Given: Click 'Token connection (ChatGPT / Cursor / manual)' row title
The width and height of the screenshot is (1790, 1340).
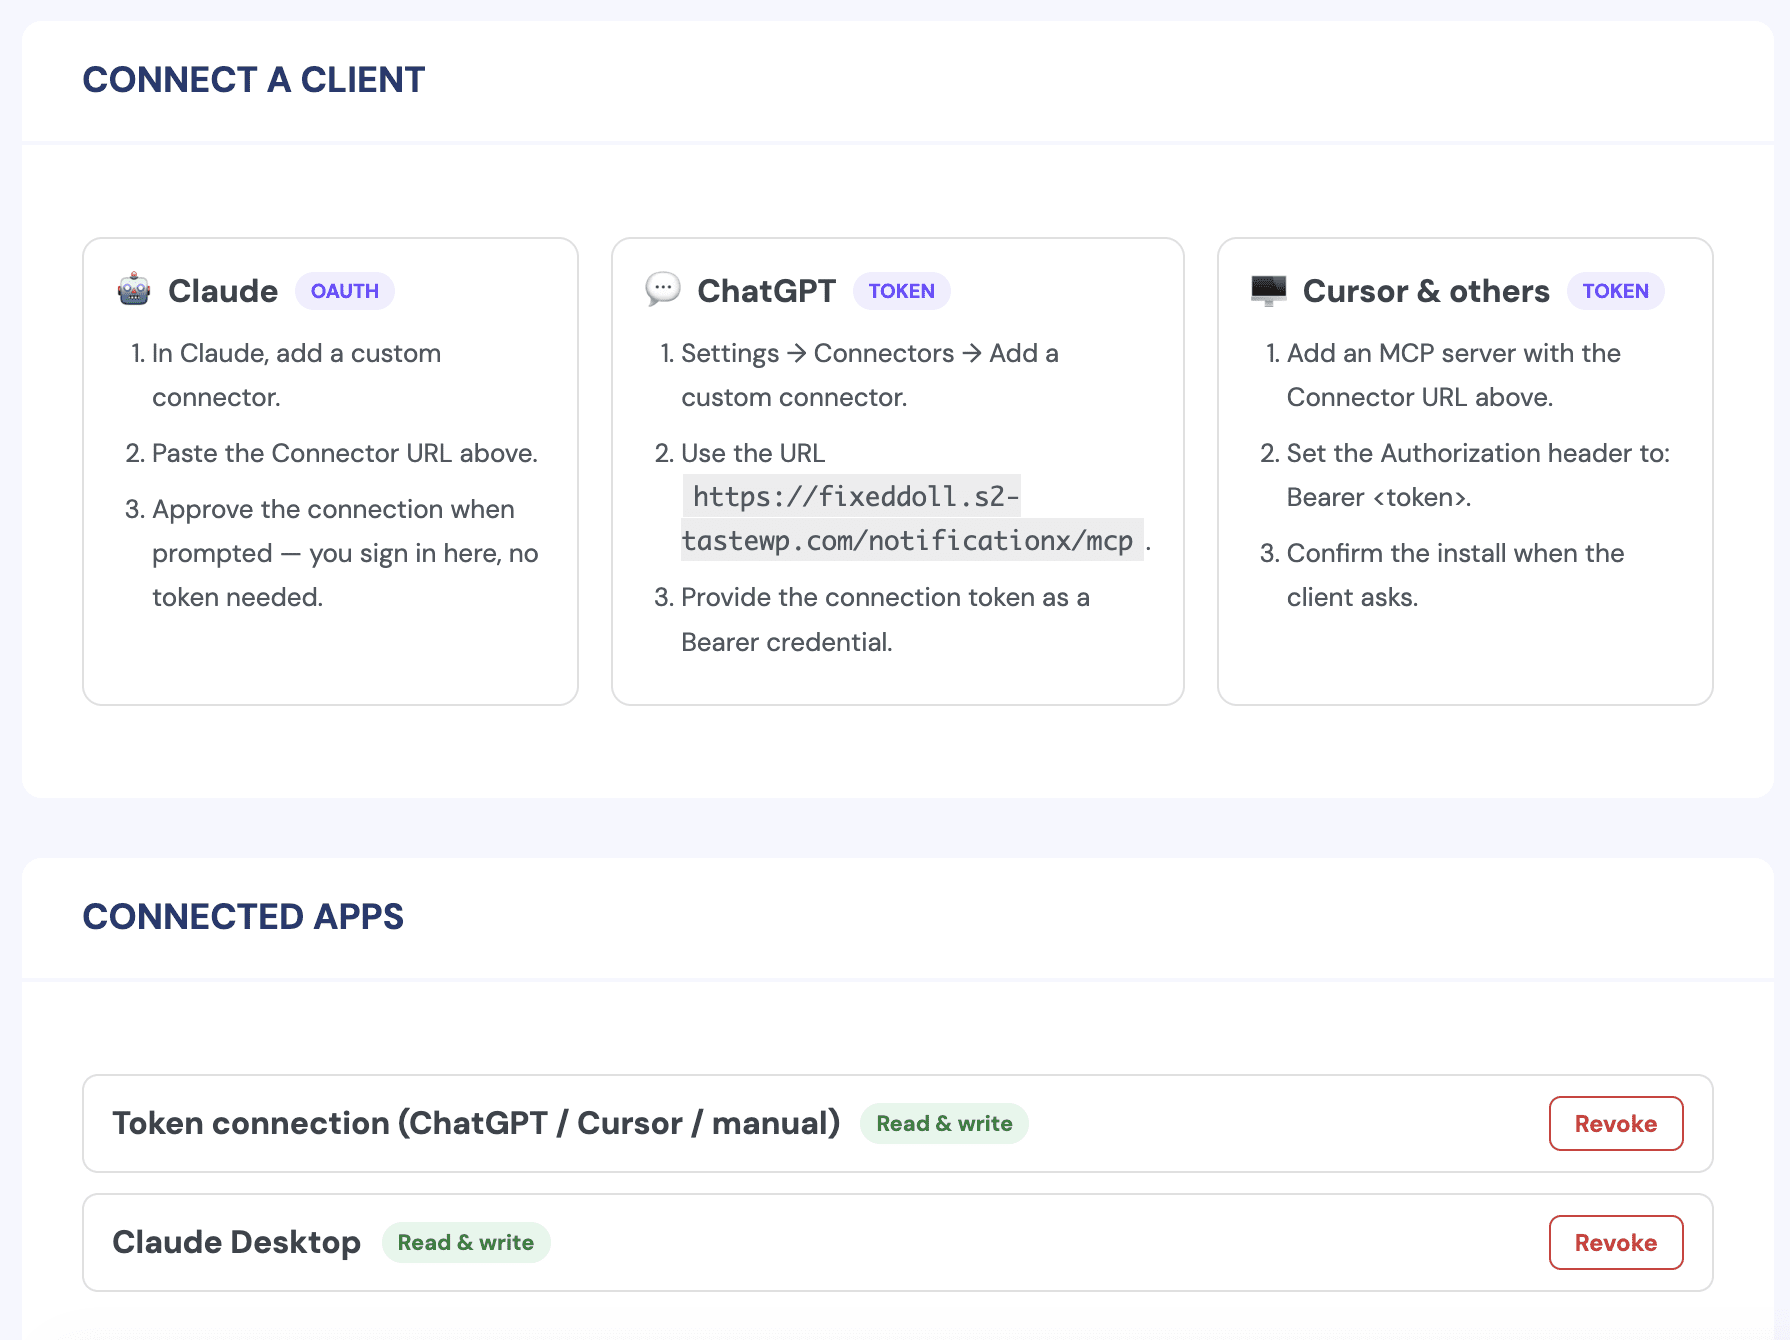Looking at the screenshot, I should pos(476,1123).
